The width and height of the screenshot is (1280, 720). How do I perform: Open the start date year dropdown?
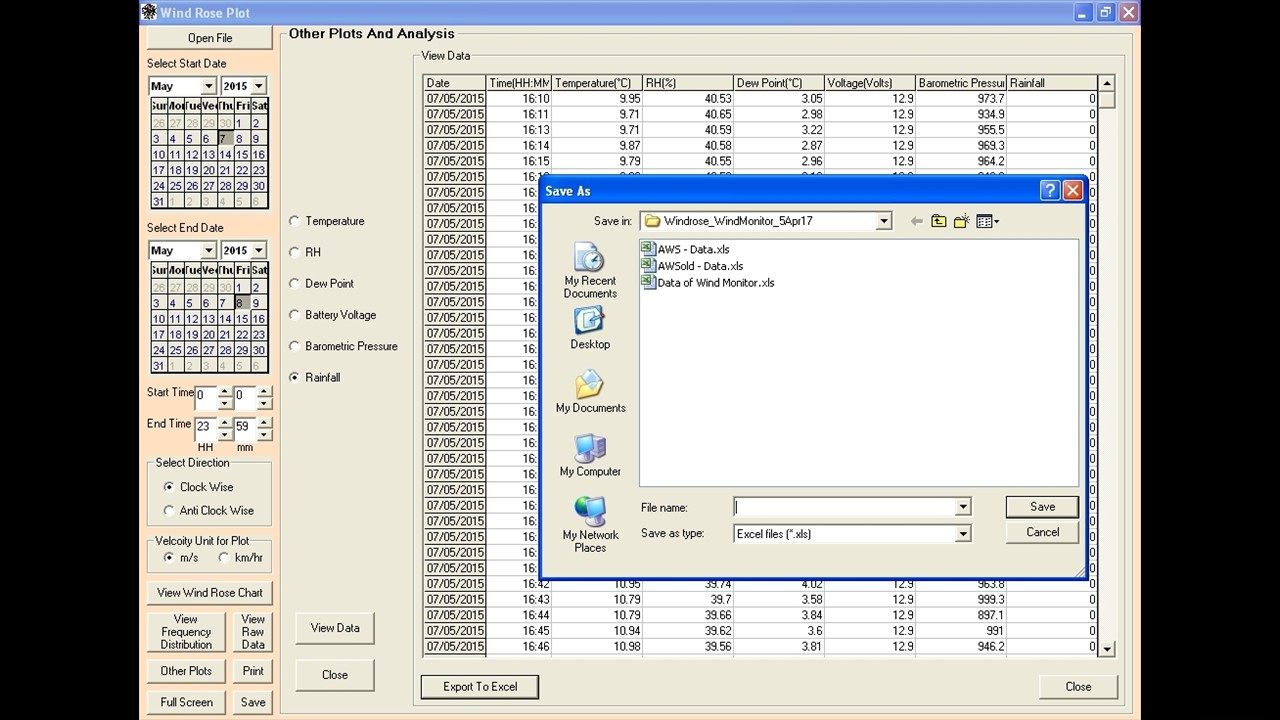[x=258, y=86]
